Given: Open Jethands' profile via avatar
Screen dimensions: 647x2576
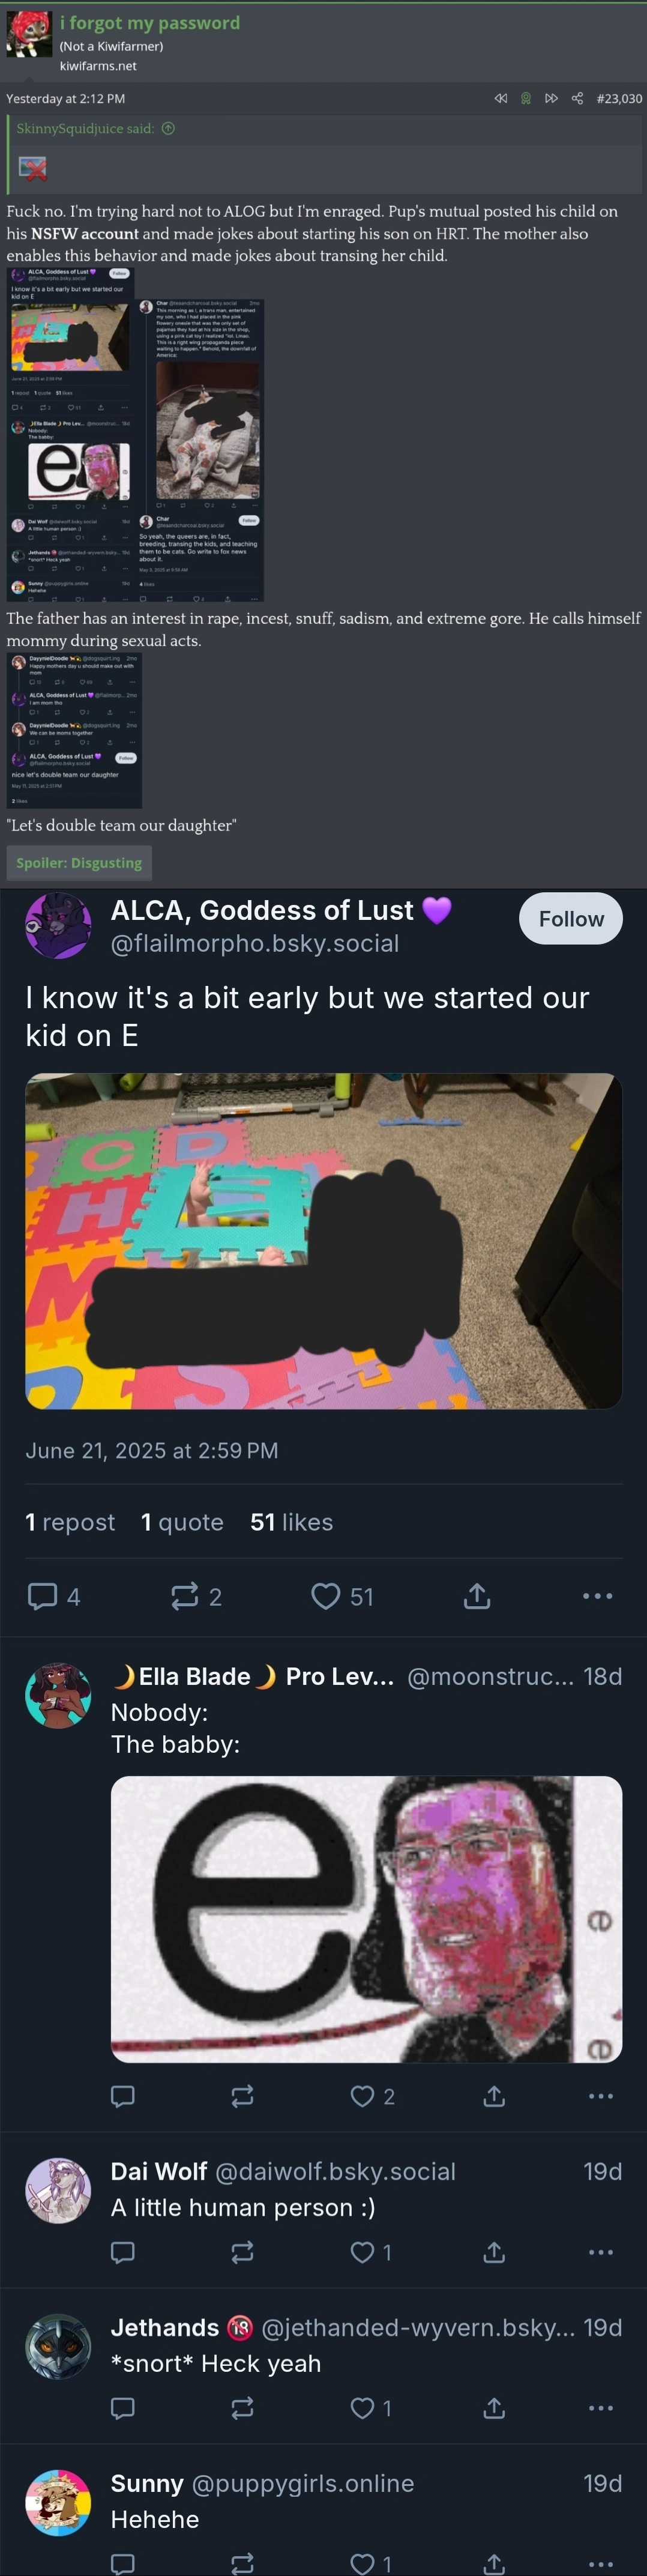Looking at the screenshot, I should coord(58,2345).
